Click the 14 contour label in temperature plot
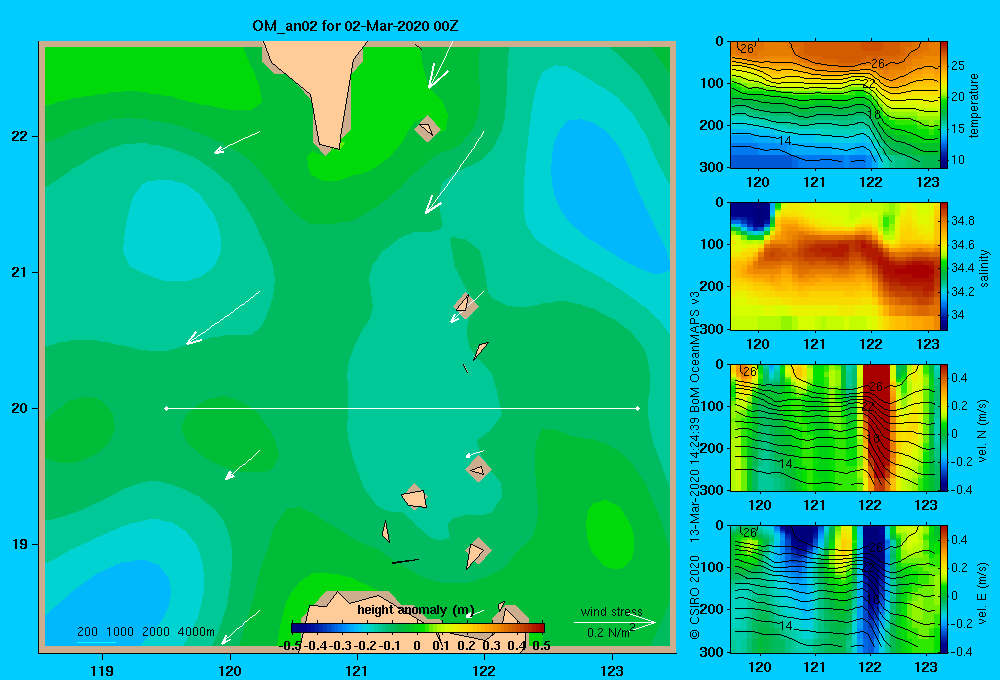 click(785, 140)
